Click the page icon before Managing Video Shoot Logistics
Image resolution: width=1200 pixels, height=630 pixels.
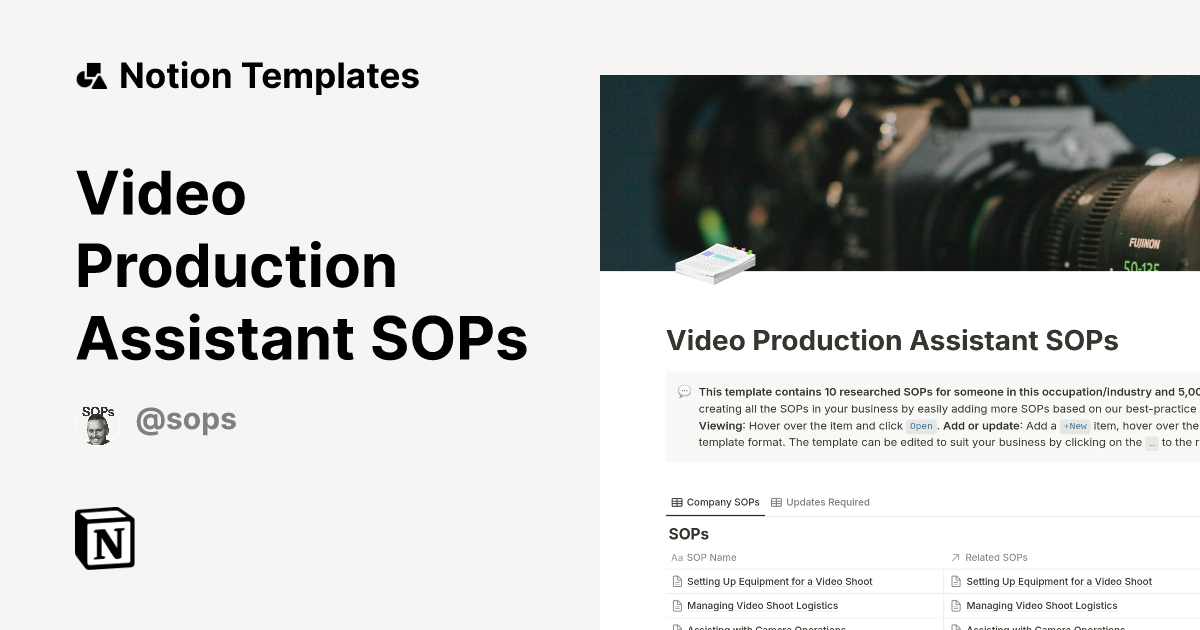point(676,605)
